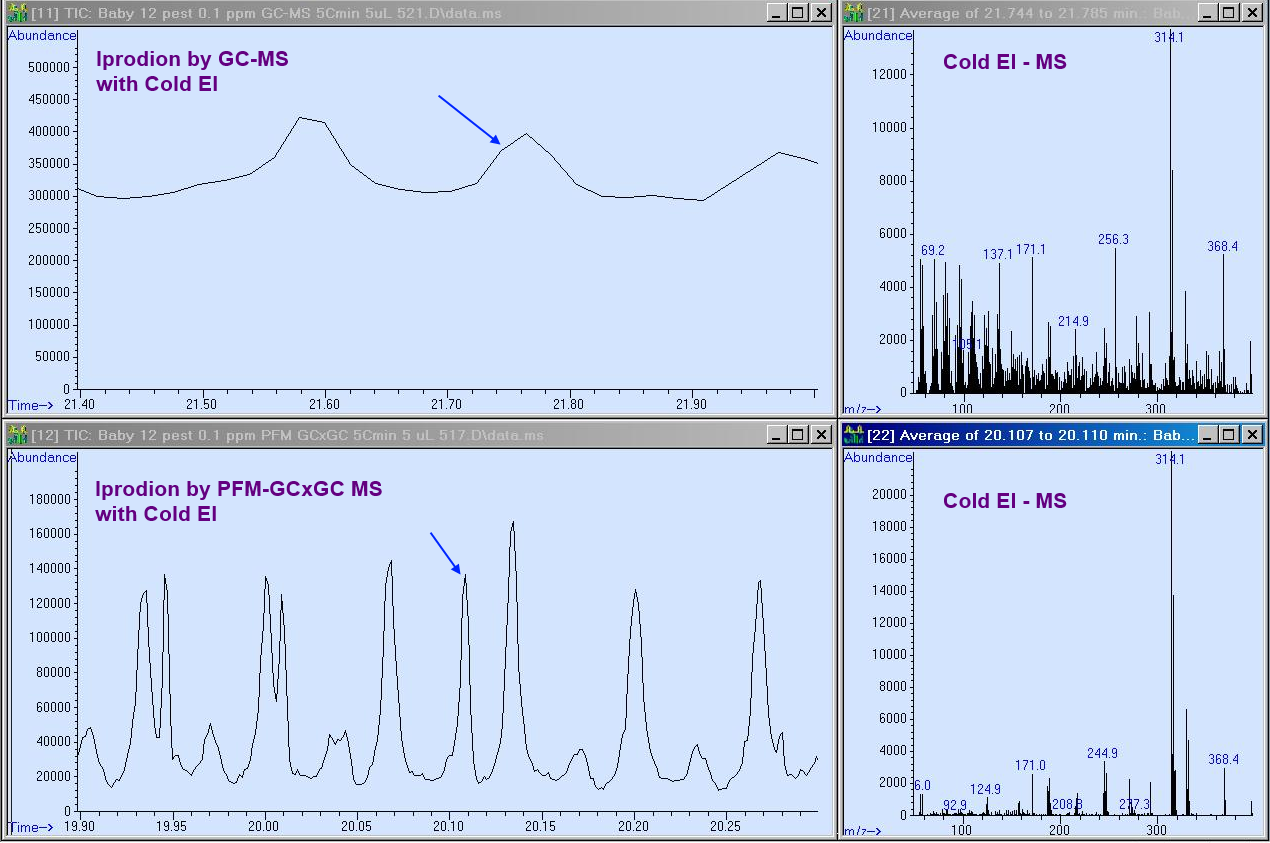Viewport: 1270px width, 843px height.
Task: Click the Abundance axis label of window [11]
Action: click(x=41, y=35)
